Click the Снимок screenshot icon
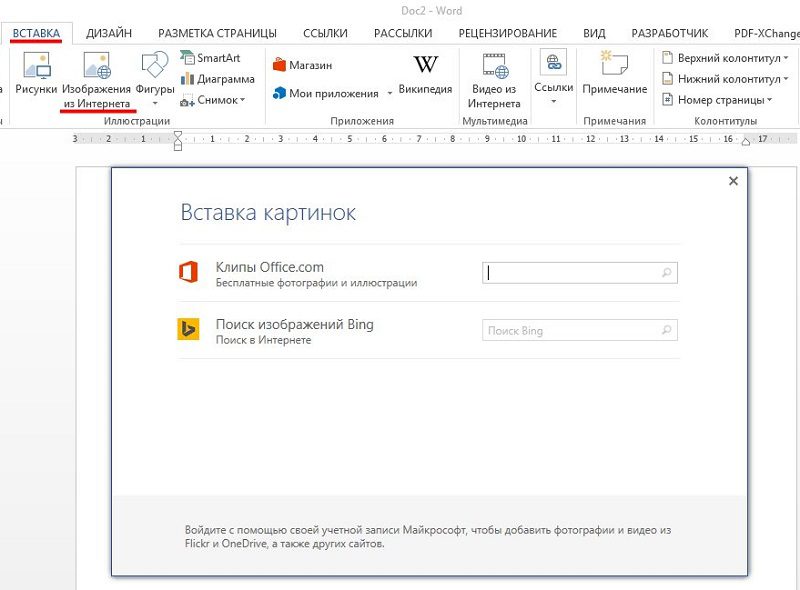The width and height of the screenshot is (800, 590). coord(187,100)
